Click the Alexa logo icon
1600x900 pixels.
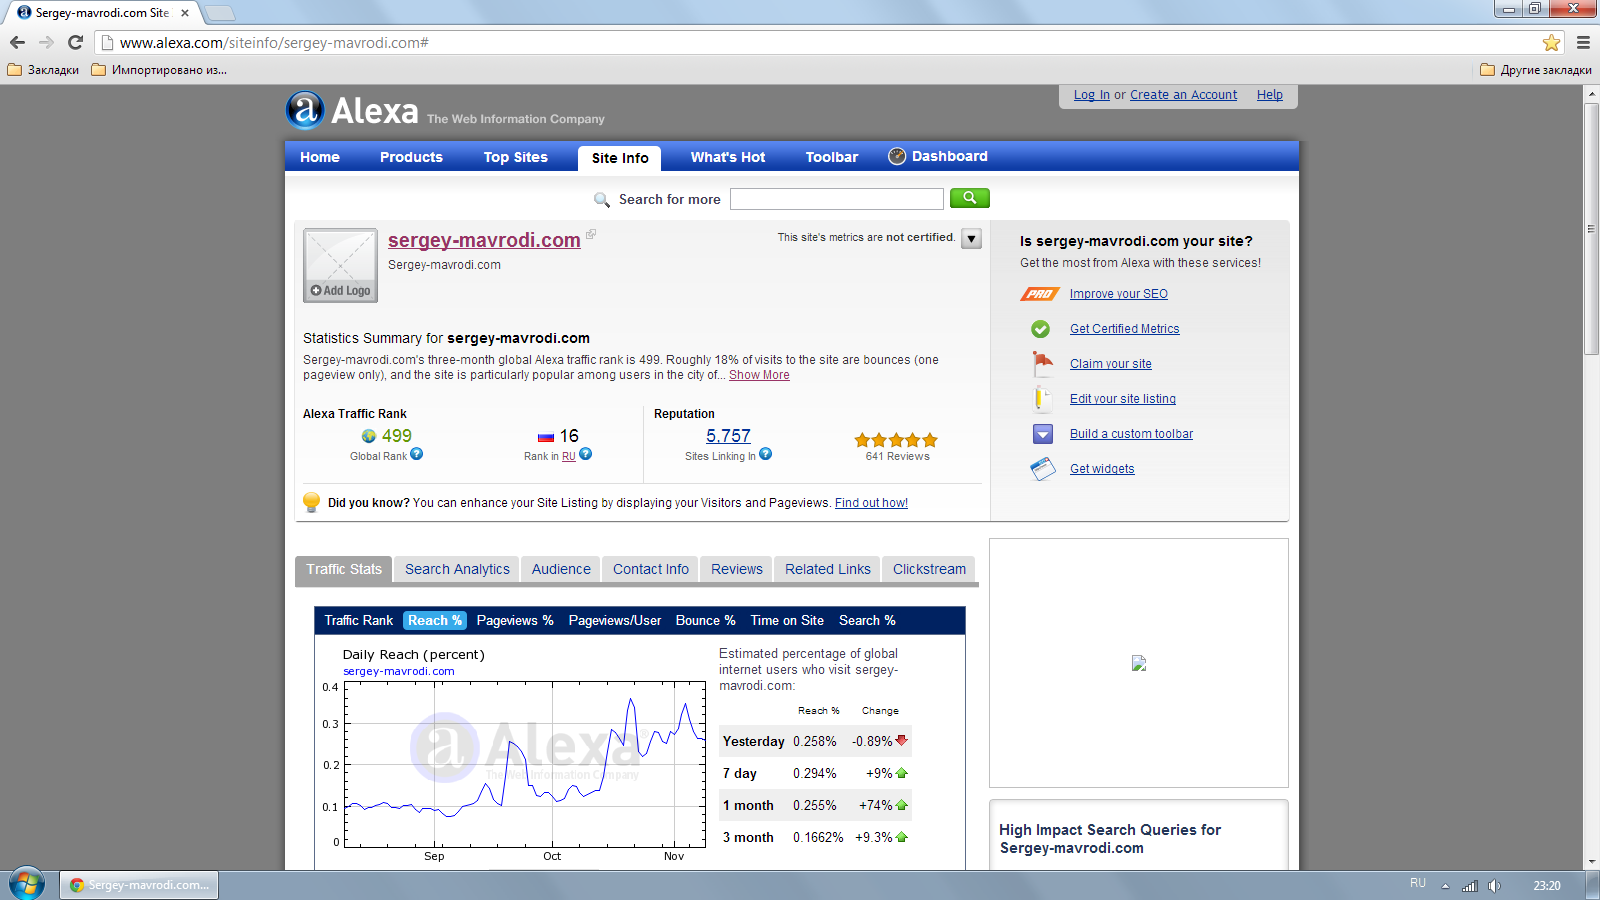tap(305, 110)
